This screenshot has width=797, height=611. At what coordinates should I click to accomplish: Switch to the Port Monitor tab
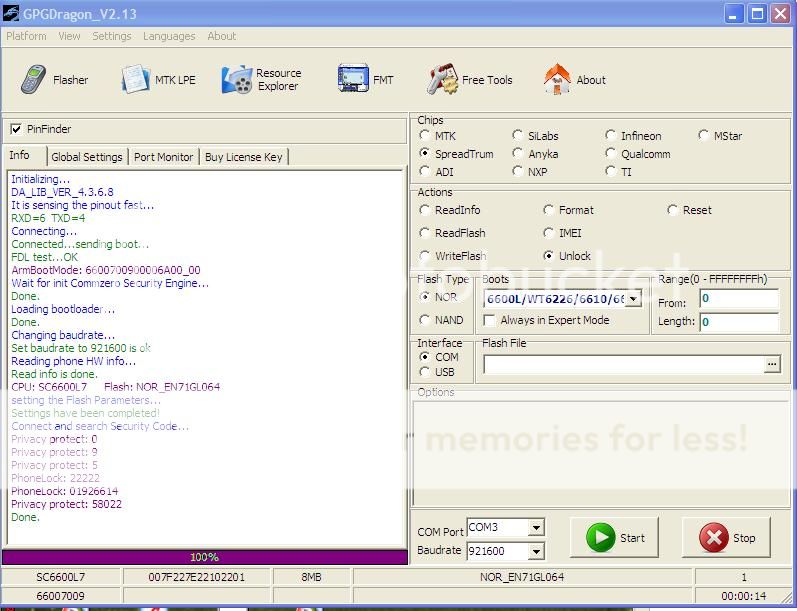pos(163,157)
